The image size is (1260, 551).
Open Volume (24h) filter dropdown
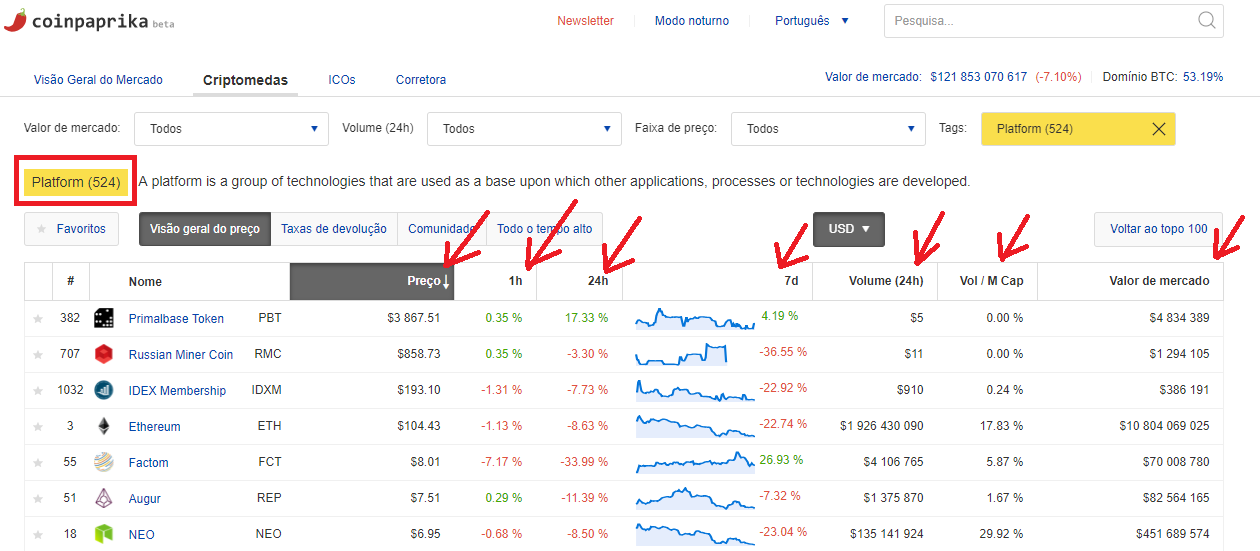click(524, 129)
